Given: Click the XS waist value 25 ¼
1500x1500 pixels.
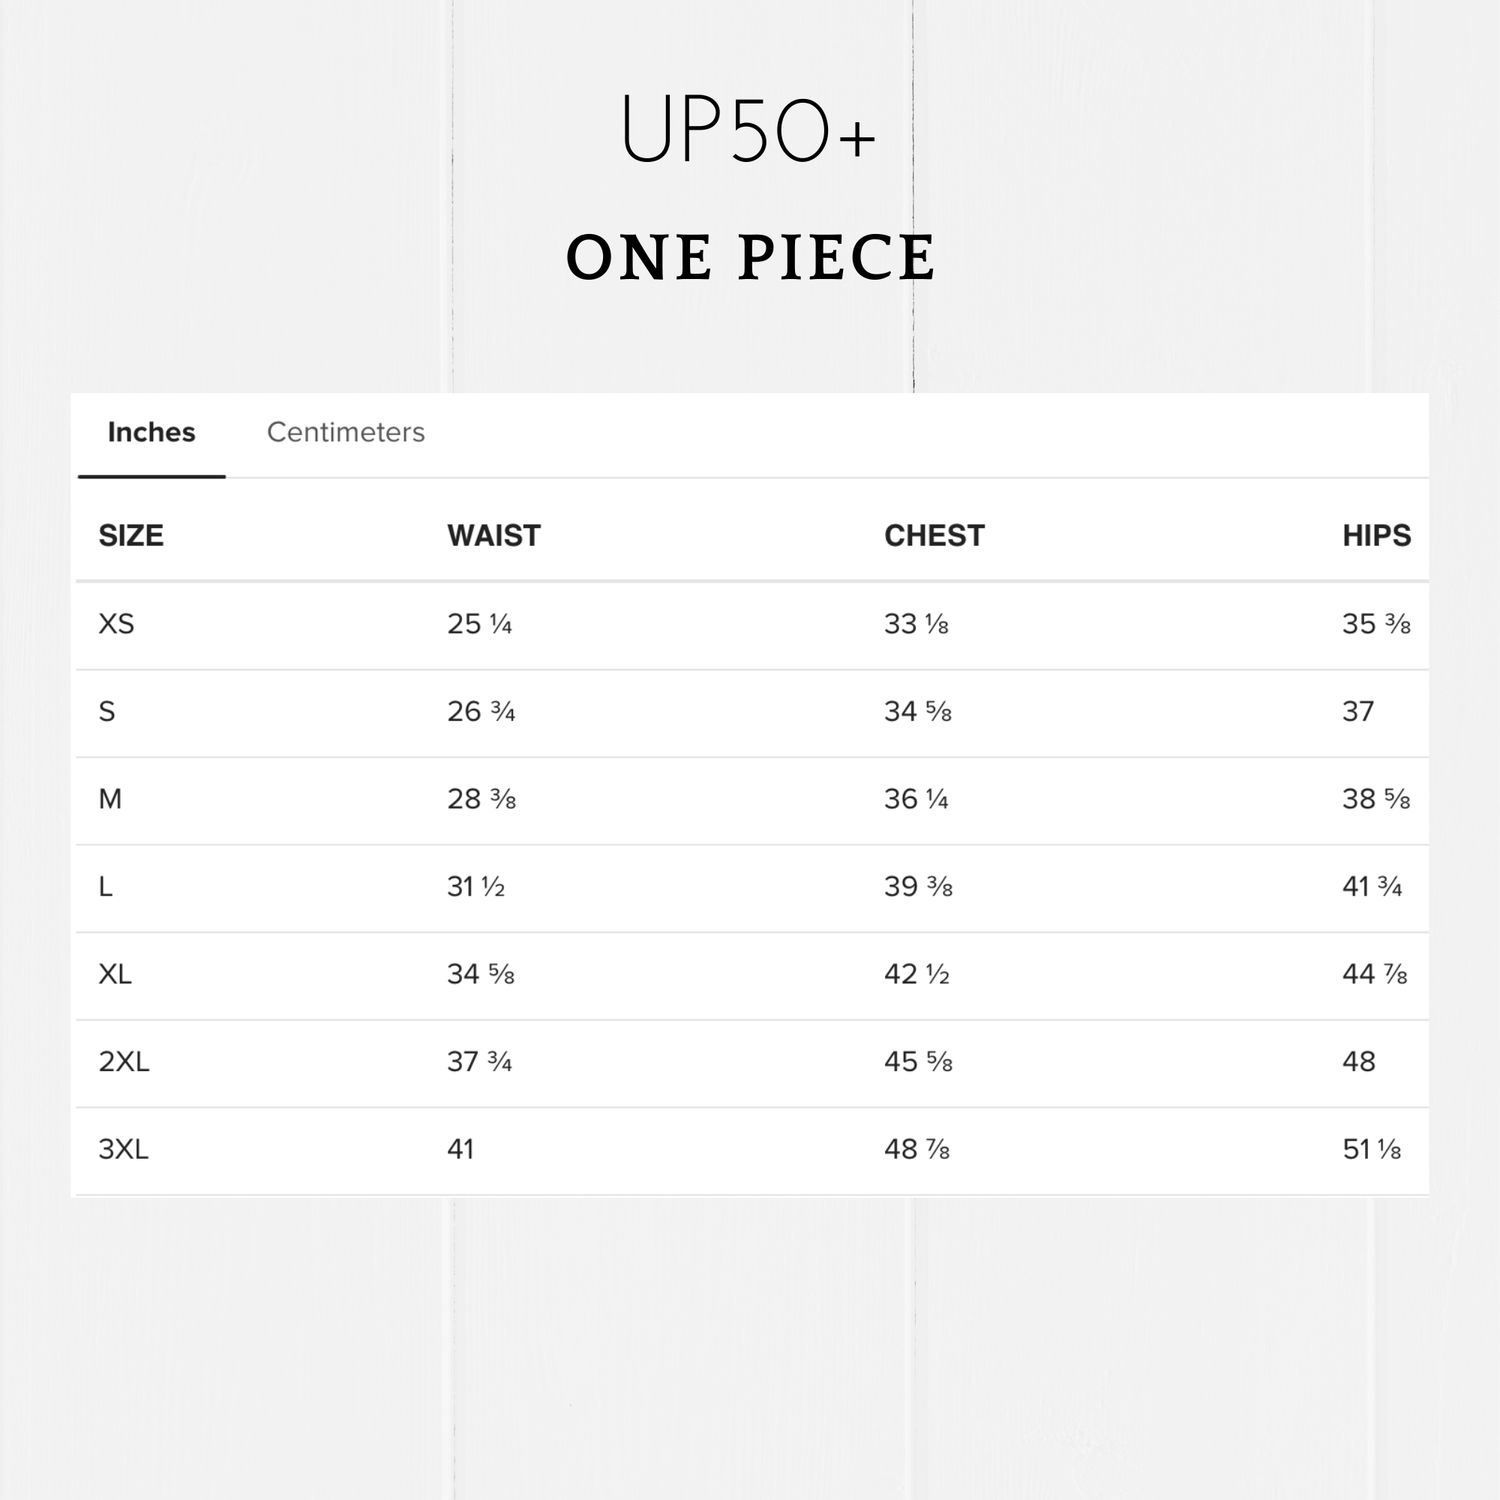Looking at the screenshot, I should pos(479,624).
